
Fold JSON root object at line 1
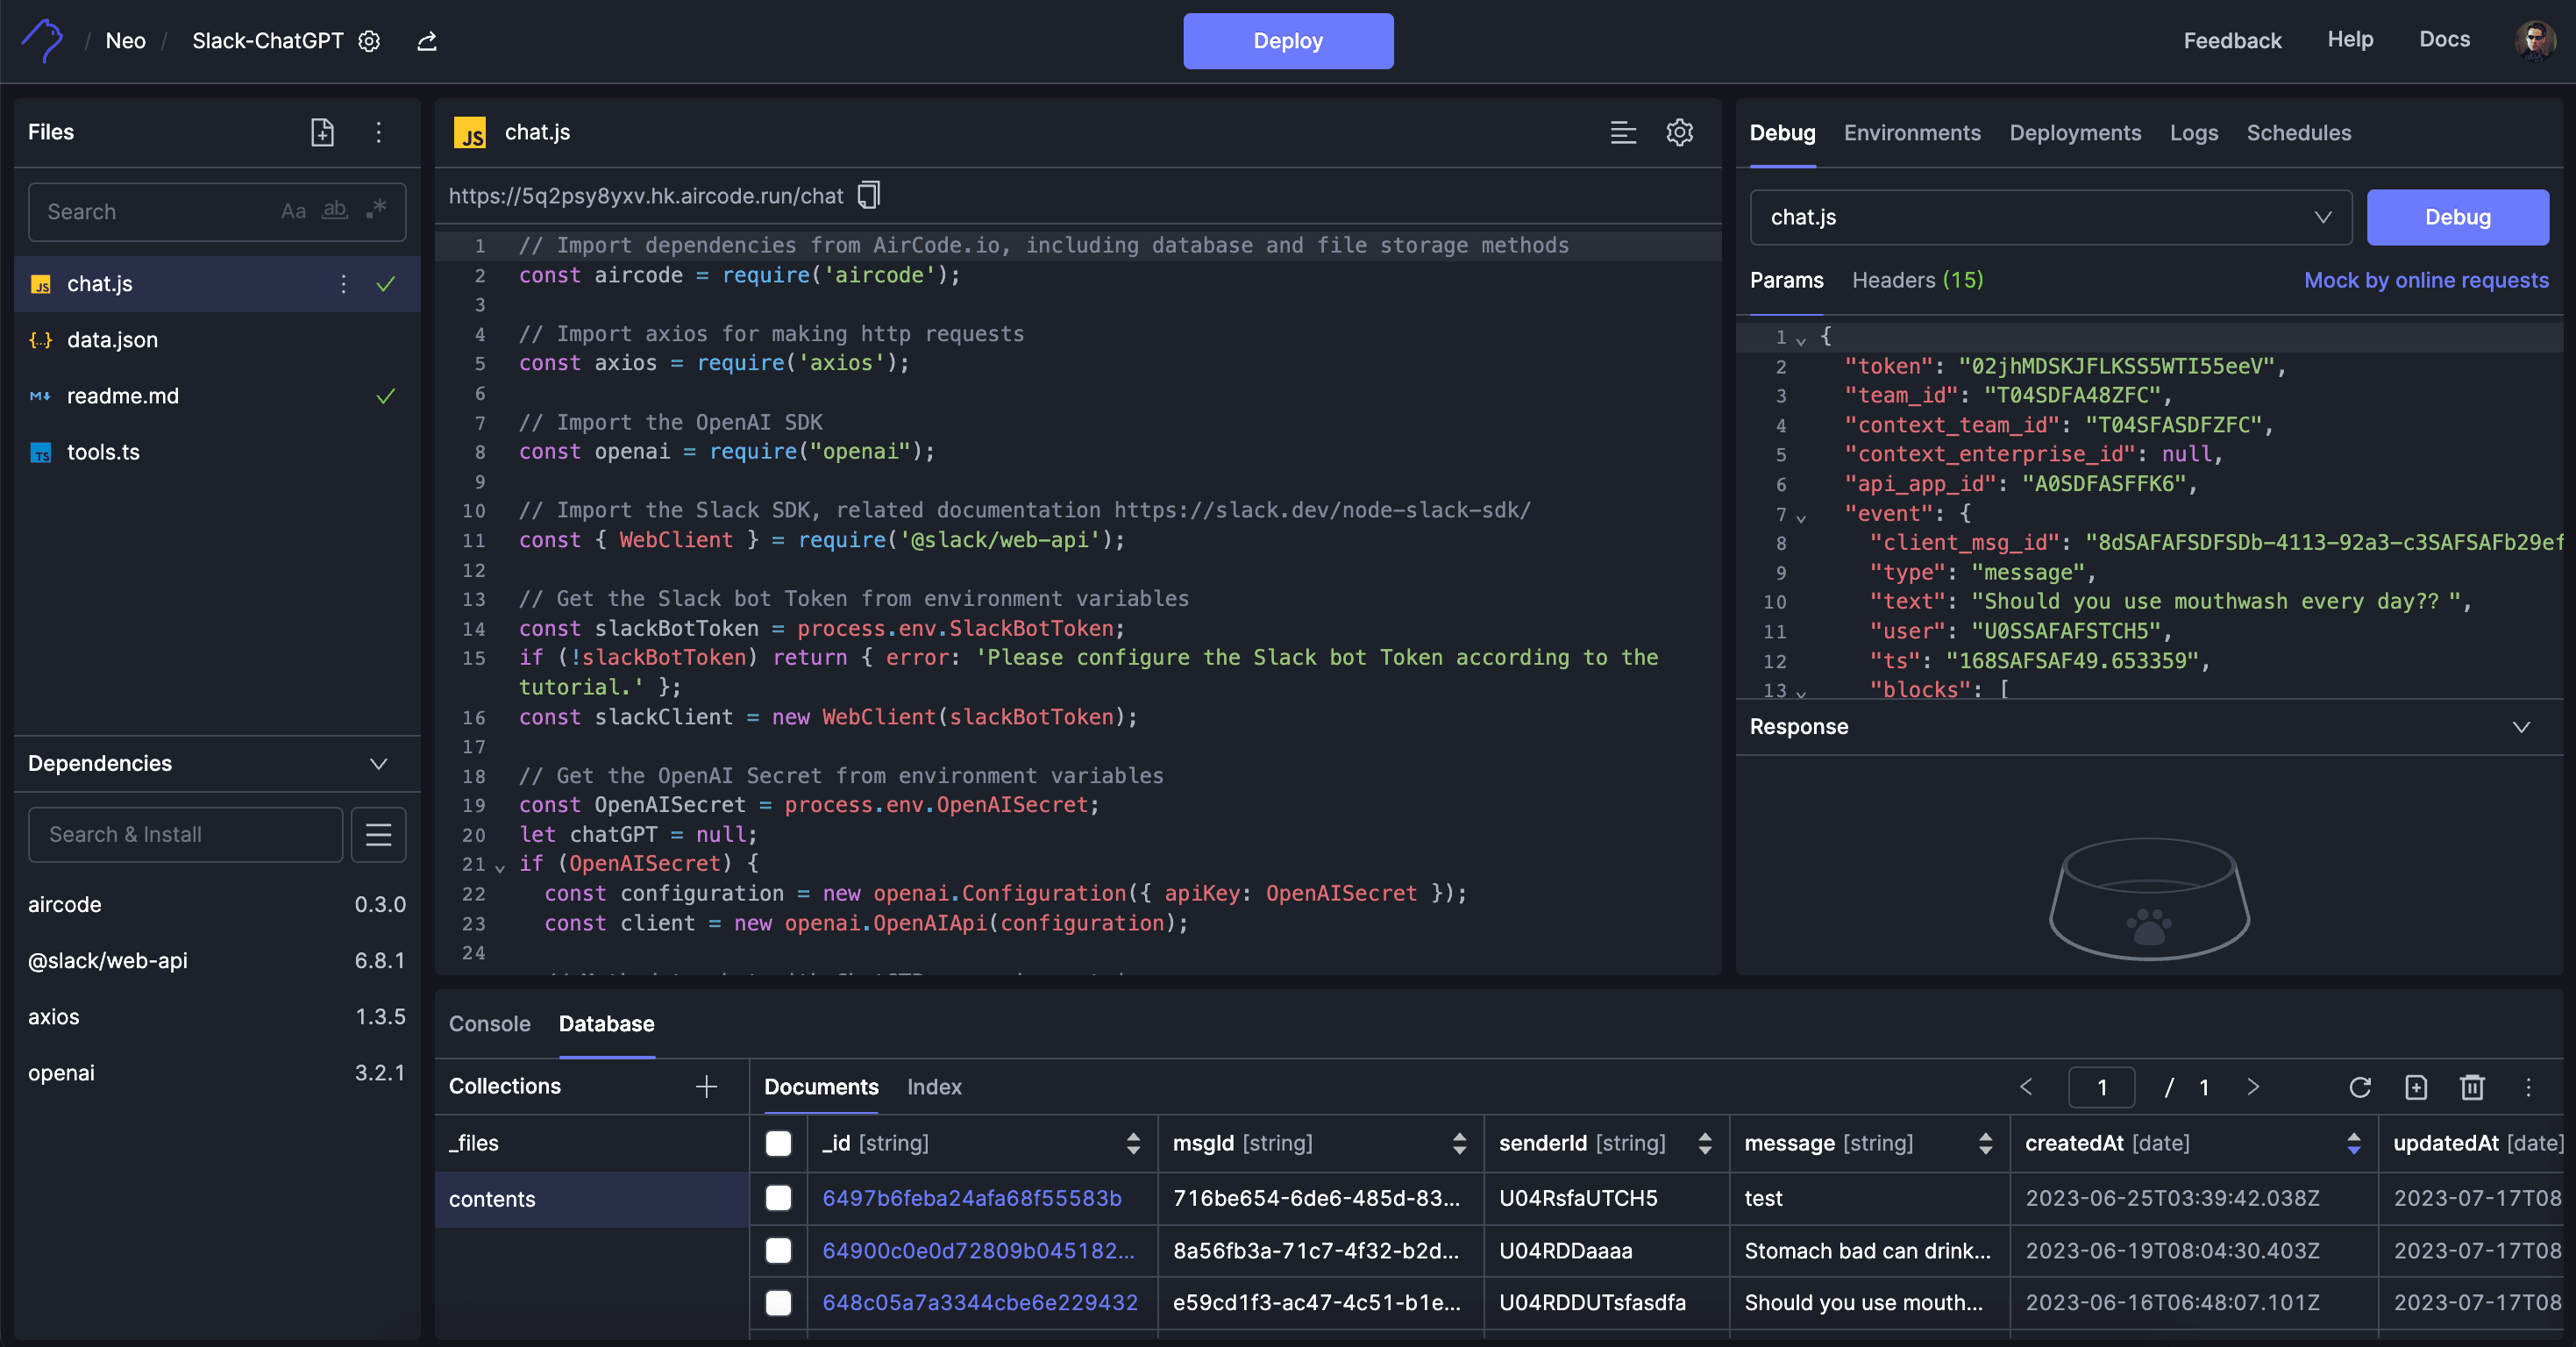coord(1801,340)
